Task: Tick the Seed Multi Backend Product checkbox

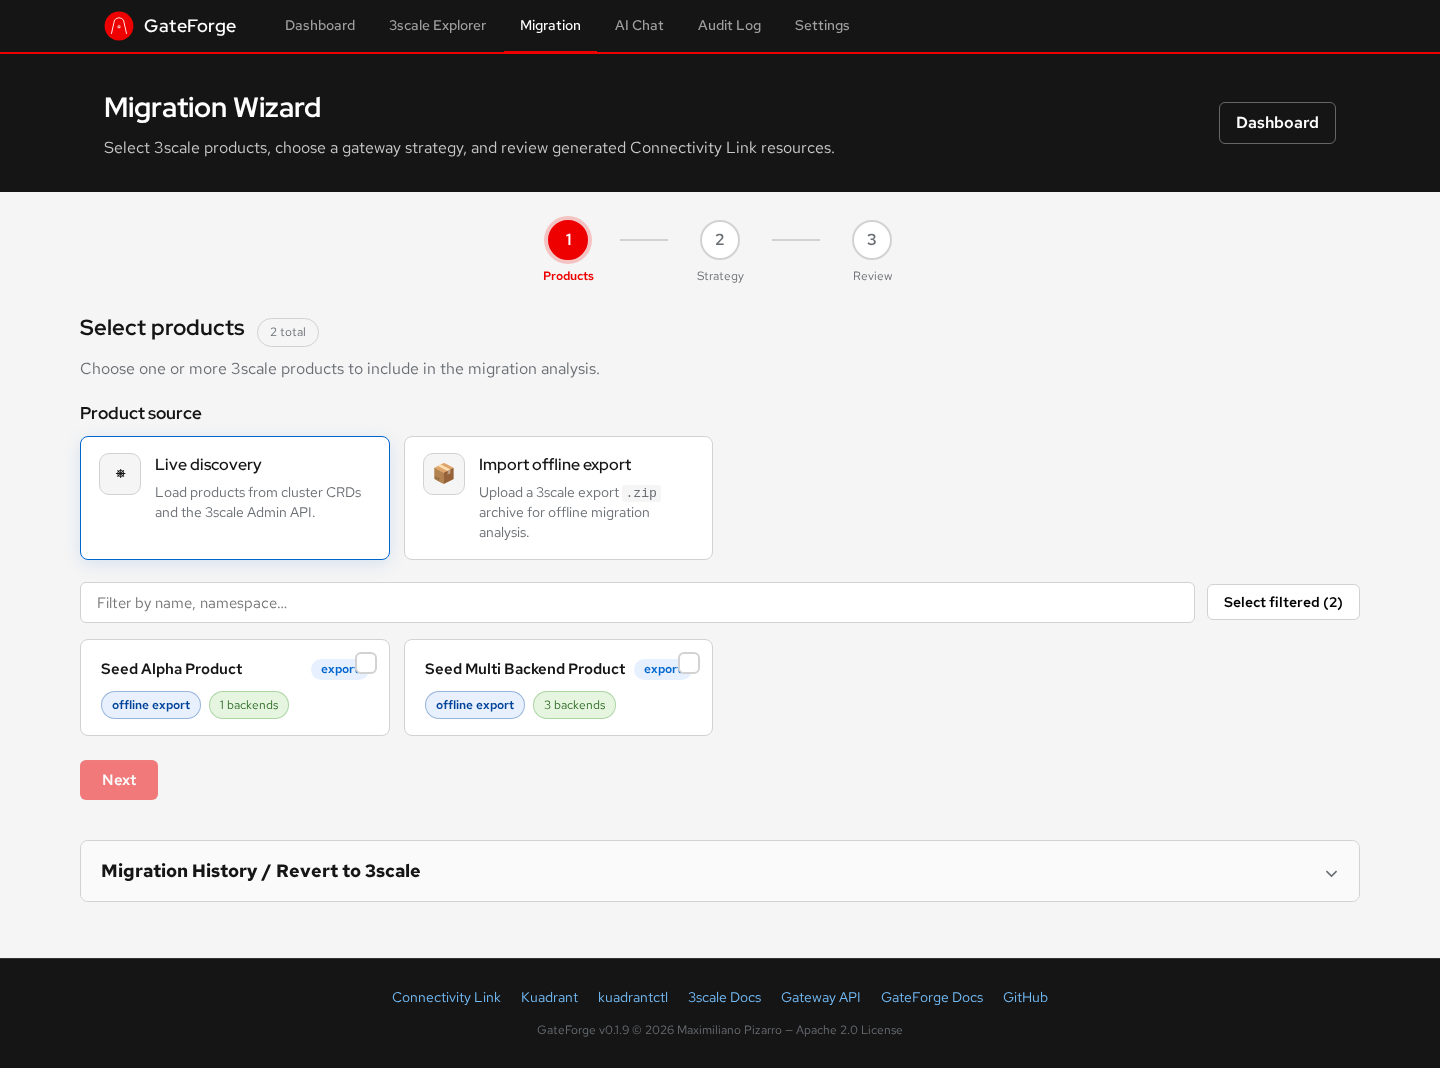Action: (689, 663)
